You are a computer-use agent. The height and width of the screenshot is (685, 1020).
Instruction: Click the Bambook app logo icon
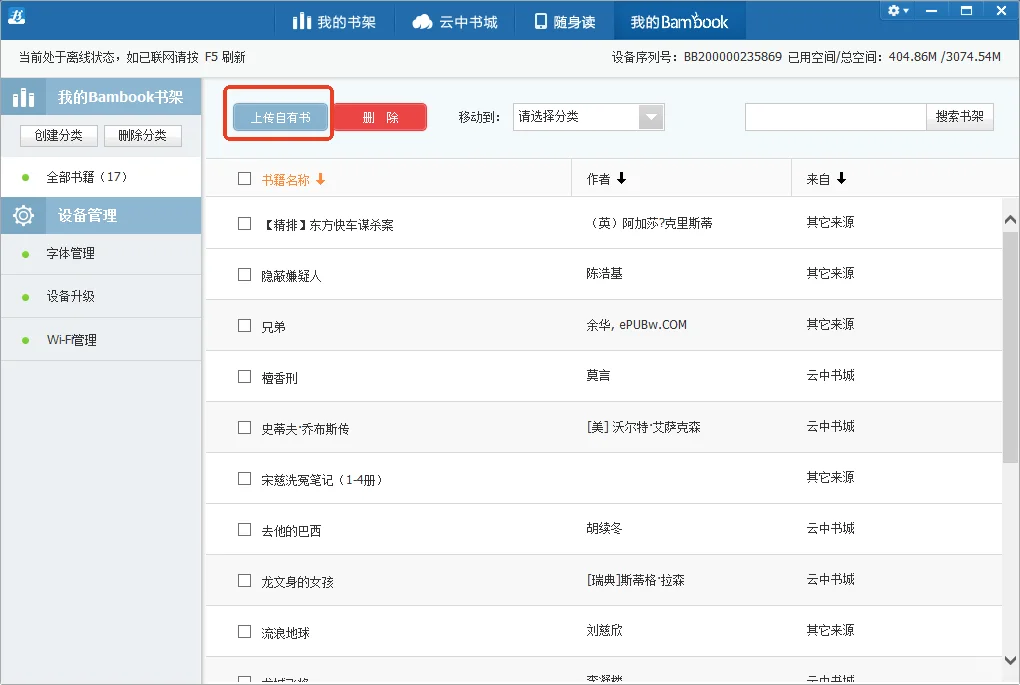pyautogui.click(x=16, y=16)
